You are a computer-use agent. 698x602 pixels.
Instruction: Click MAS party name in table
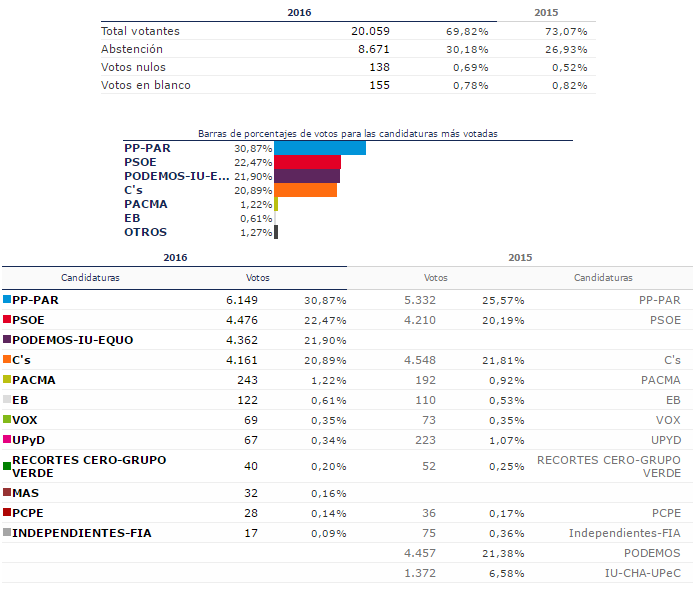coord(25,493)
